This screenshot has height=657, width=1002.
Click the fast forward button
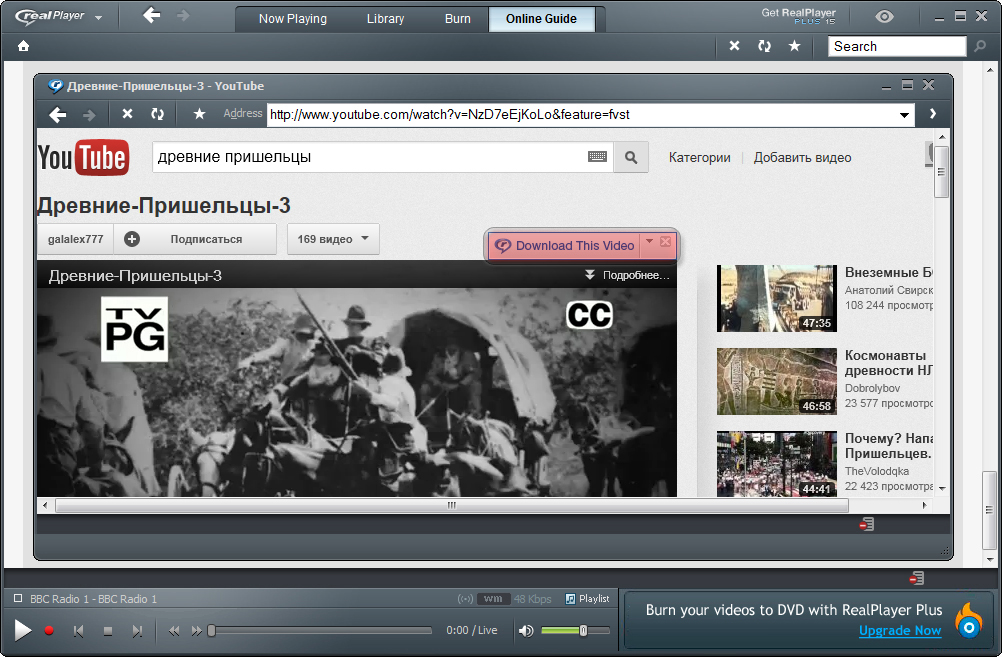(x=196, y=631)
